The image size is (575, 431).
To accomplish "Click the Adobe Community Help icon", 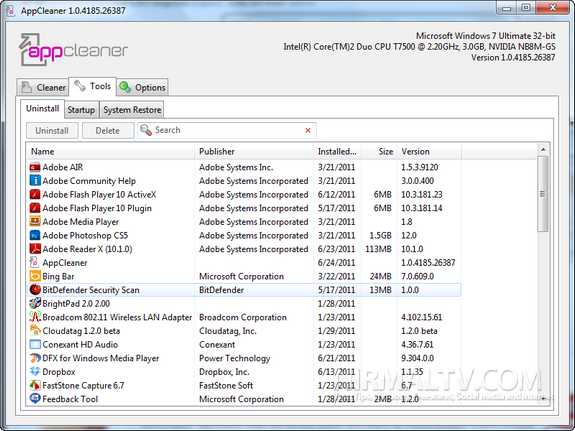I will point(35,181).
